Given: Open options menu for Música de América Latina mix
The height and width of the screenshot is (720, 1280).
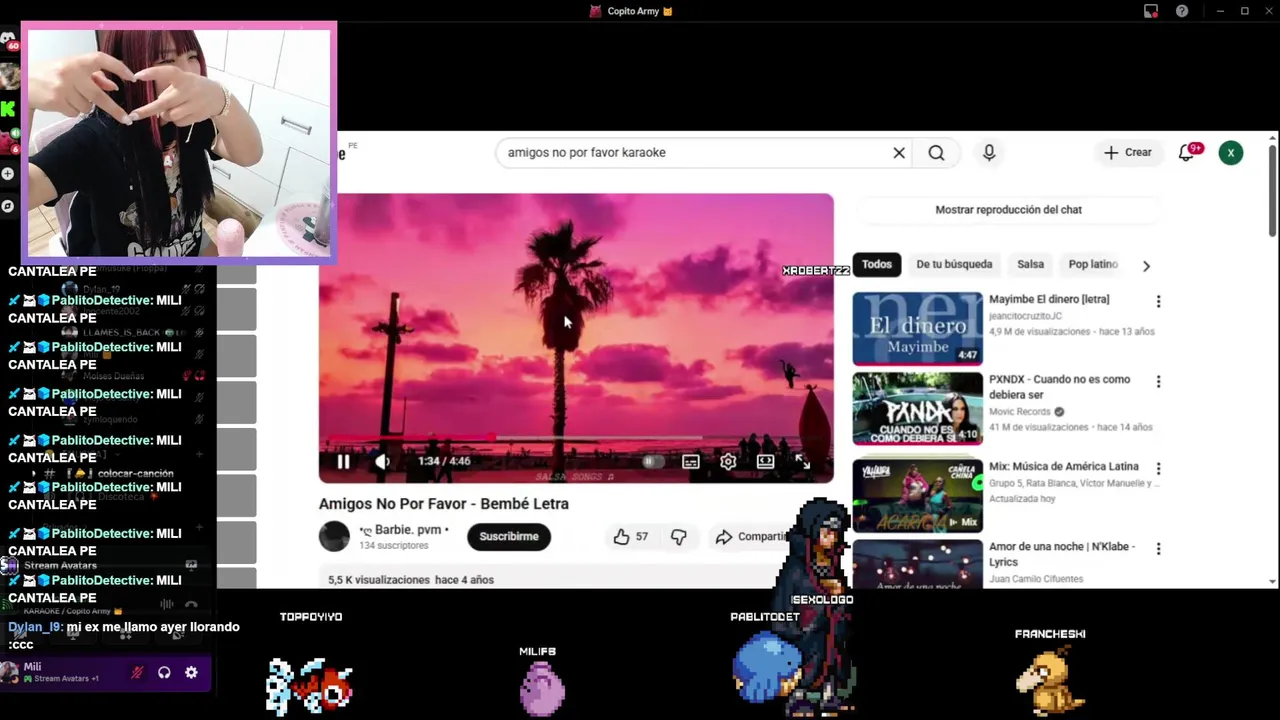Looking at the screenshot, I should [1159, 468].
